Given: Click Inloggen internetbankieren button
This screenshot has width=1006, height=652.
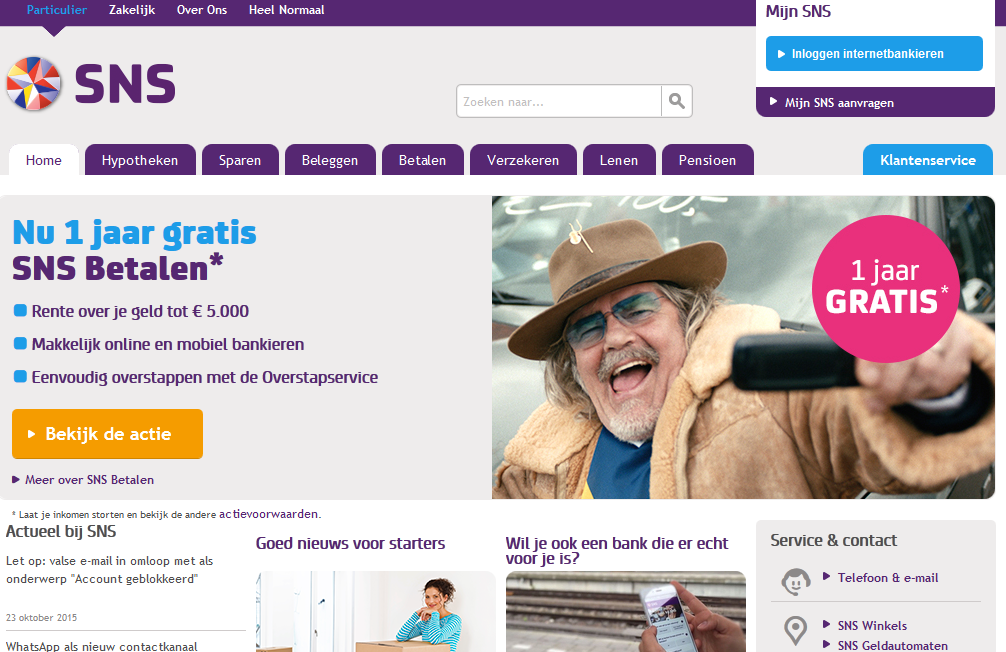Looking at the screenshot, I should click(874, 53).
